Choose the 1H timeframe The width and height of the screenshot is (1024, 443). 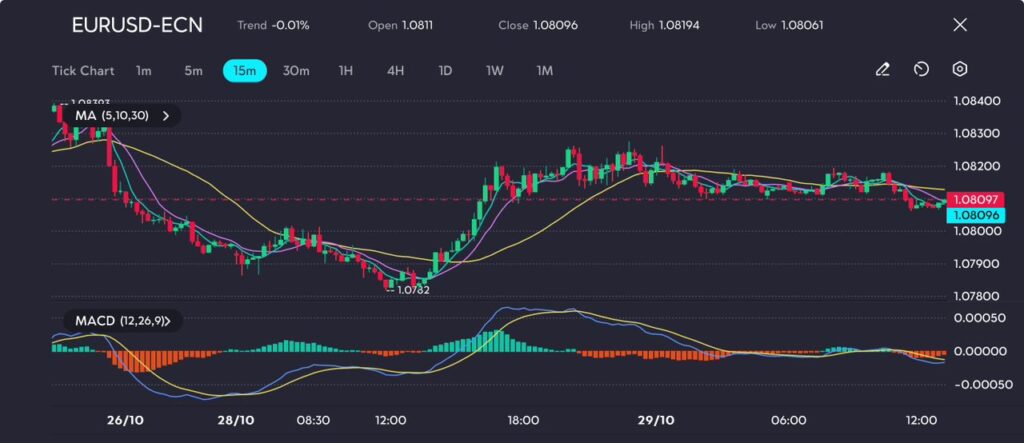pos(346,71)
